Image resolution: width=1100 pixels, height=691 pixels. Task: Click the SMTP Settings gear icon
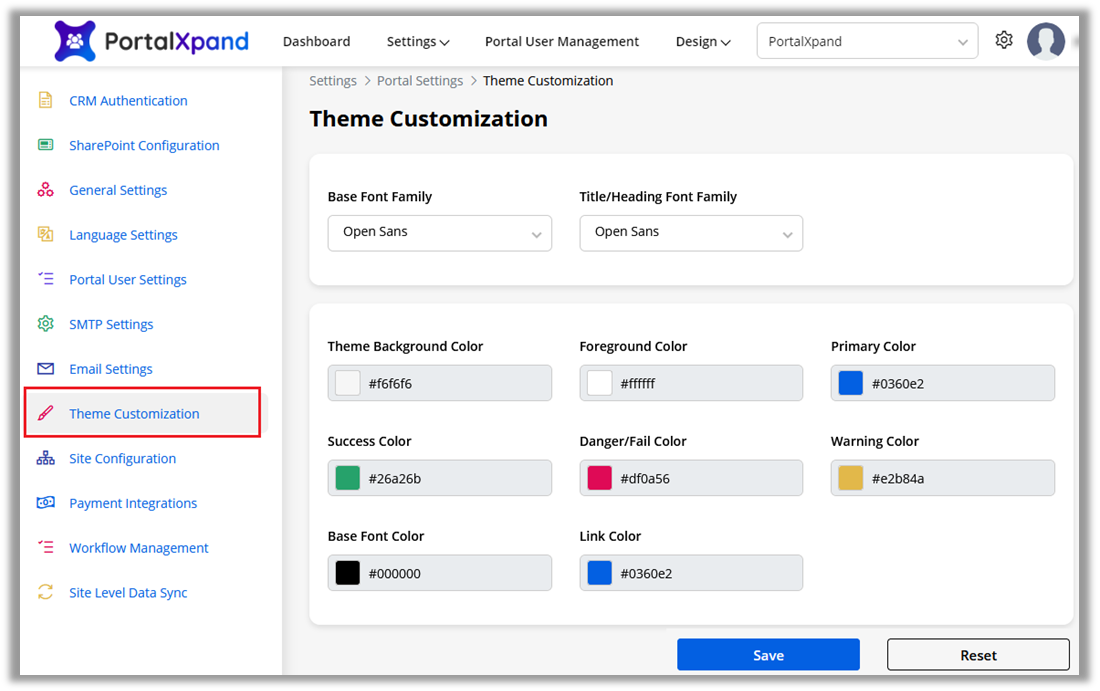click(x=45, y=324)
